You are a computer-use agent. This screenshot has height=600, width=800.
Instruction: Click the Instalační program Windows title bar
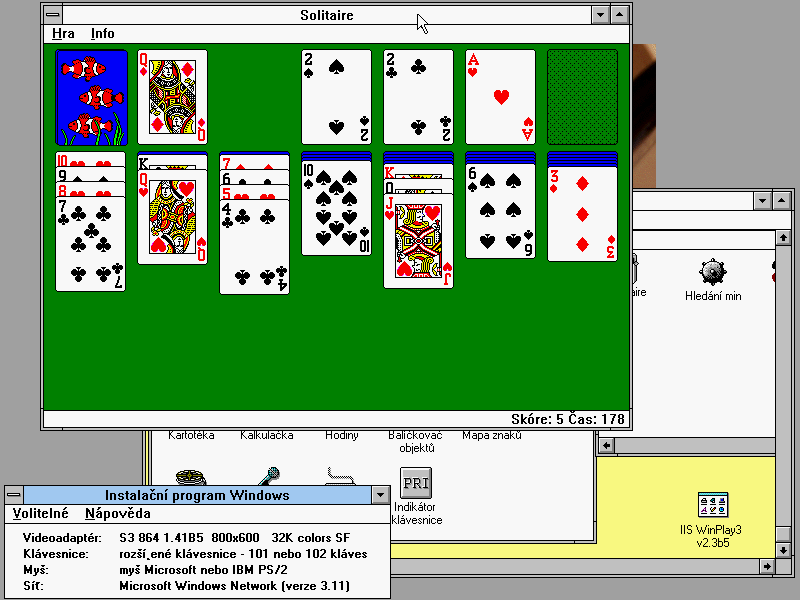click(x=197, y=495)
